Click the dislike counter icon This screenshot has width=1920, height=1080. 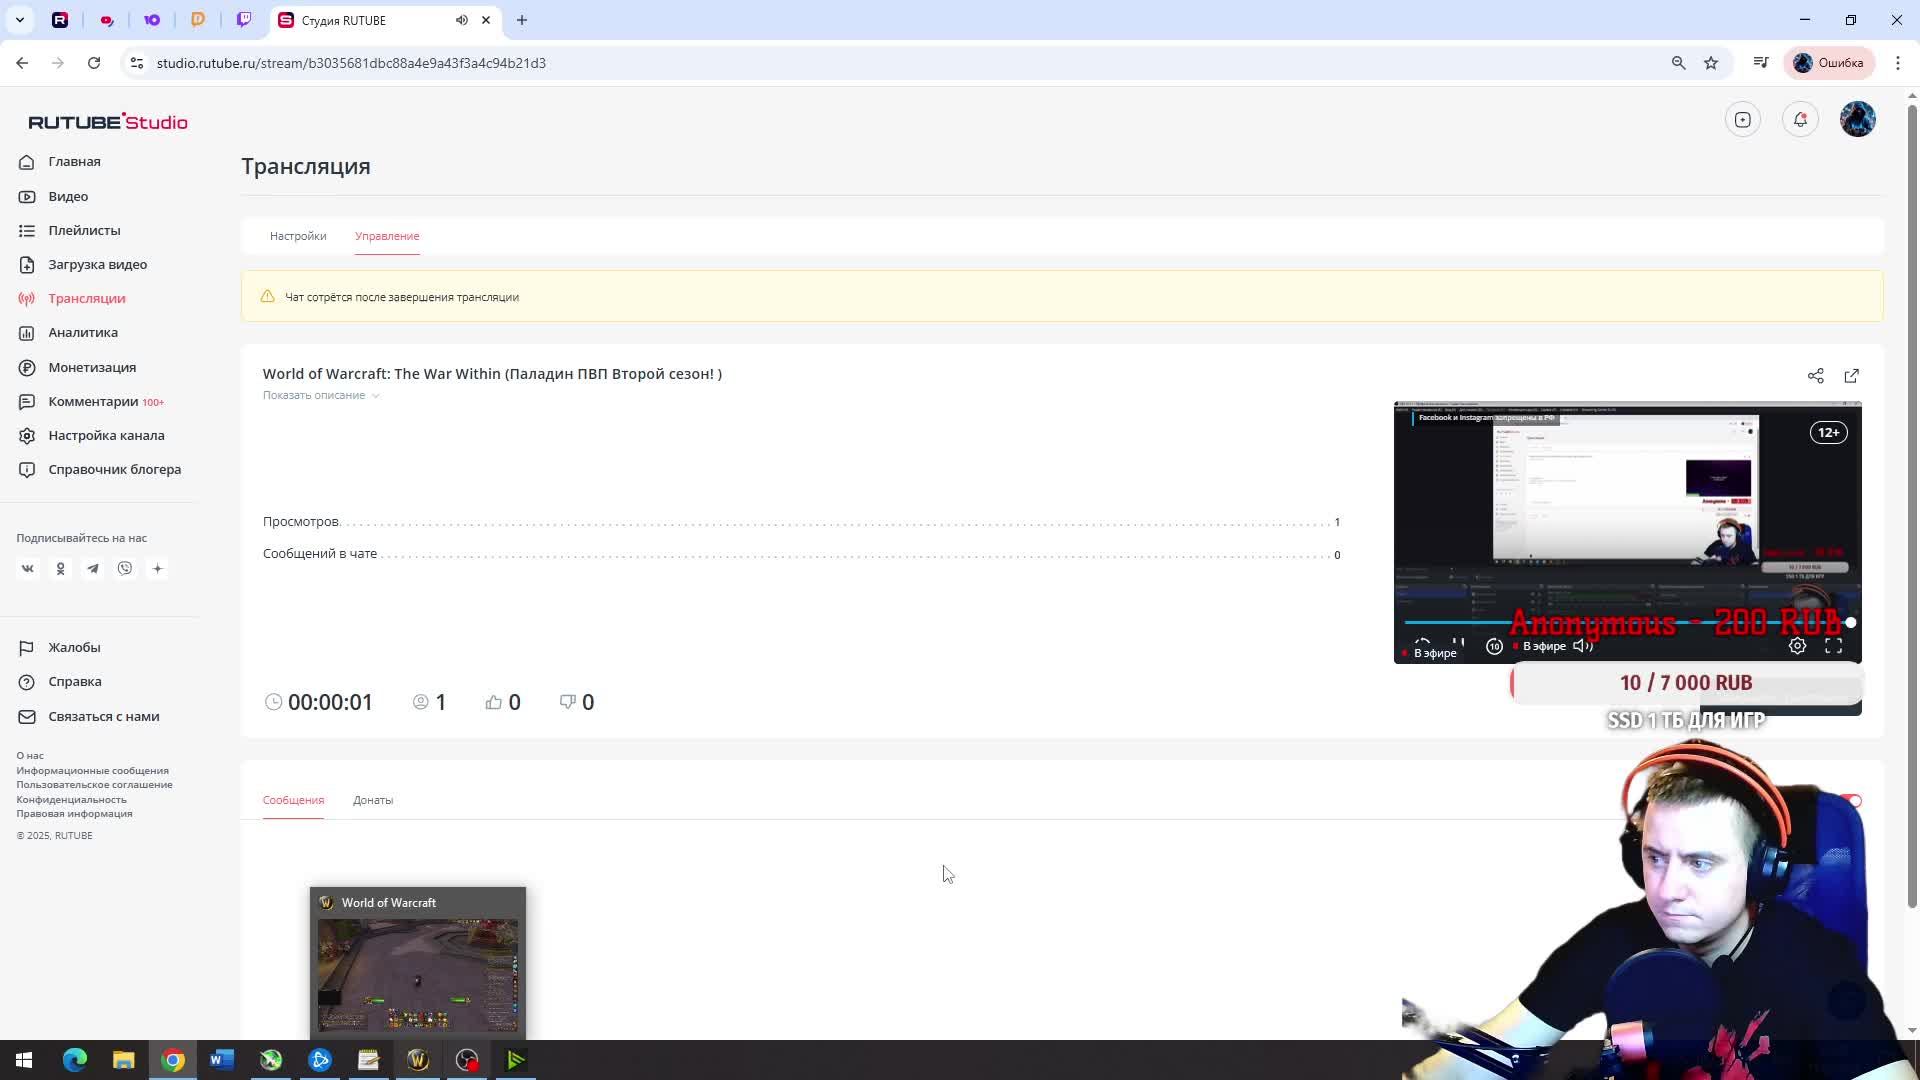568,702
